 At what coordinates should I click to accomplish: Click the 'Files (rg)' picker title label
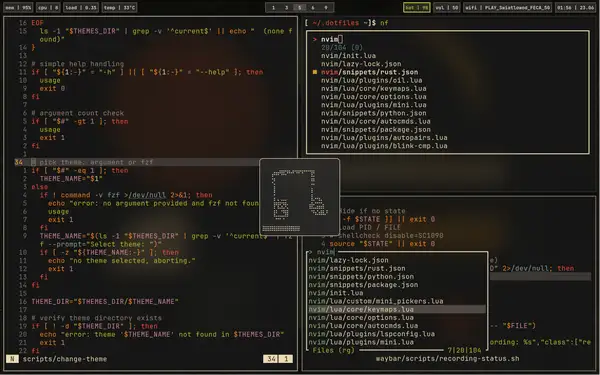(x=334, y=350)
